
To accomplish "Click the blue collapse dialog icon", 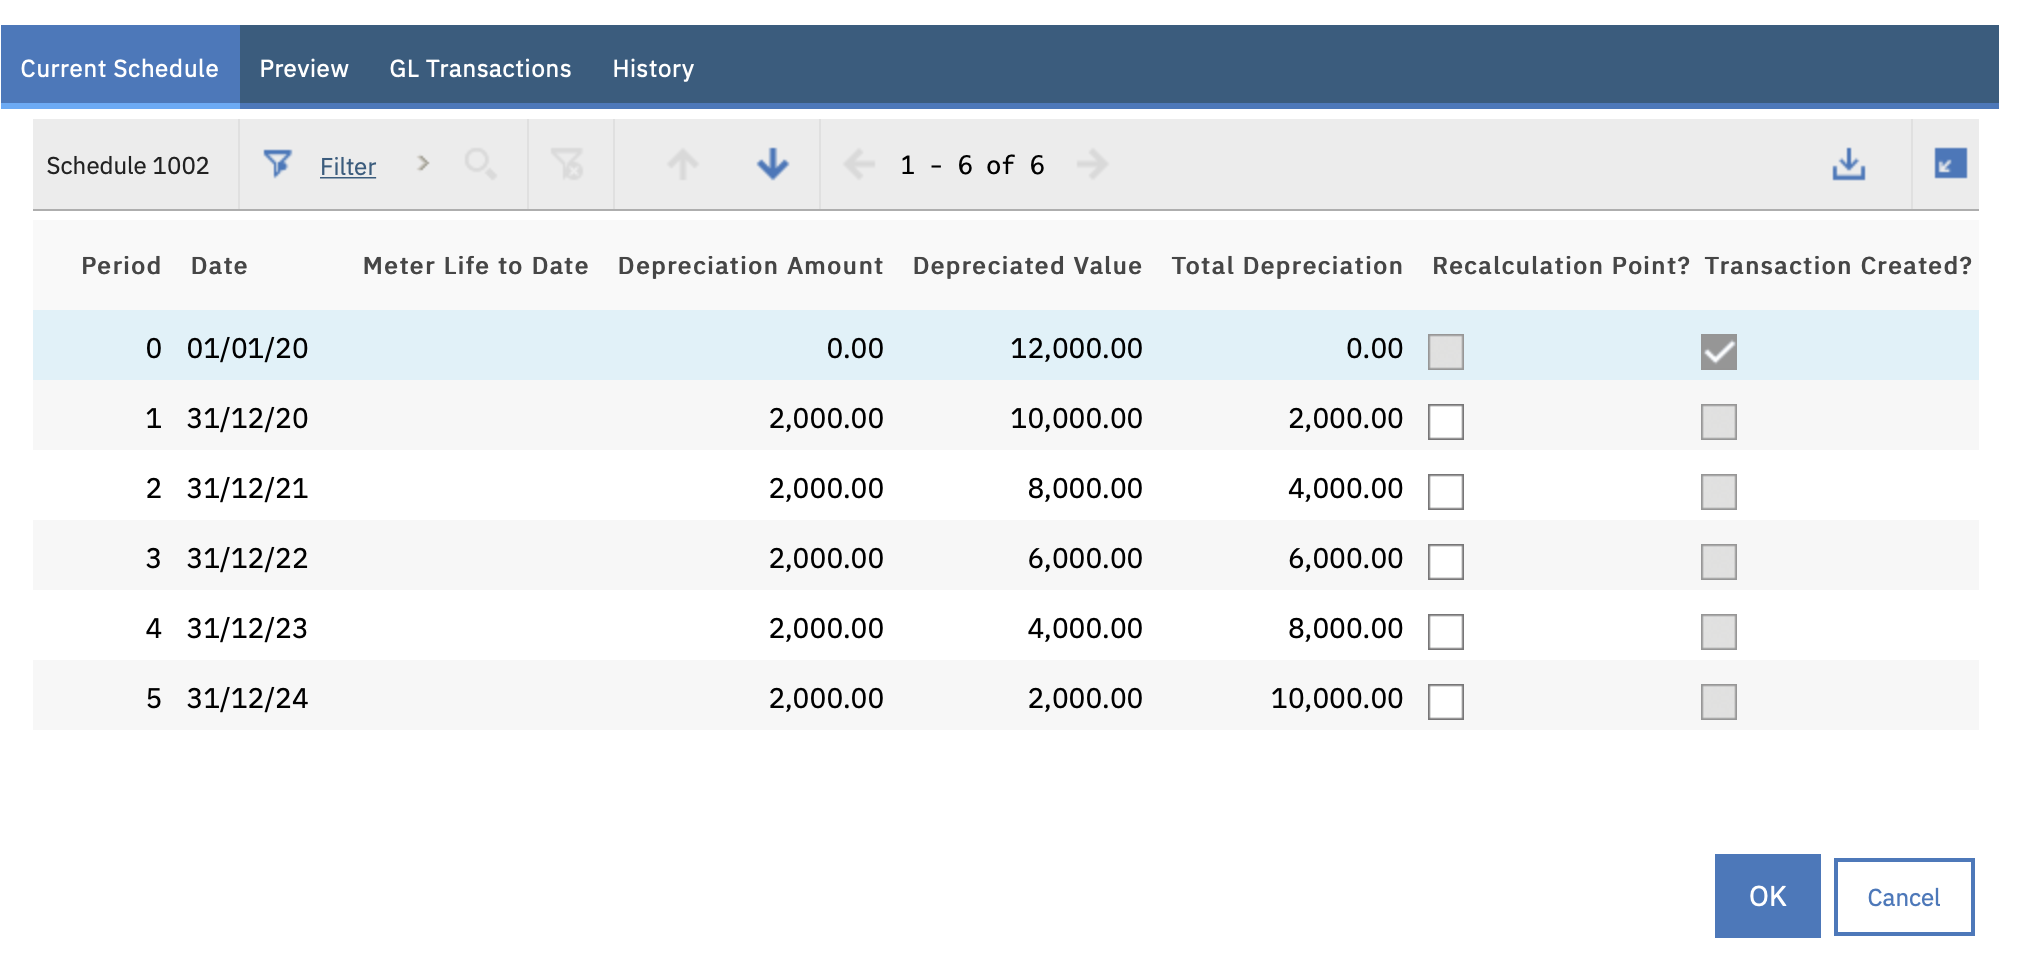I will pyautogui.click(x=1944, y=164).
